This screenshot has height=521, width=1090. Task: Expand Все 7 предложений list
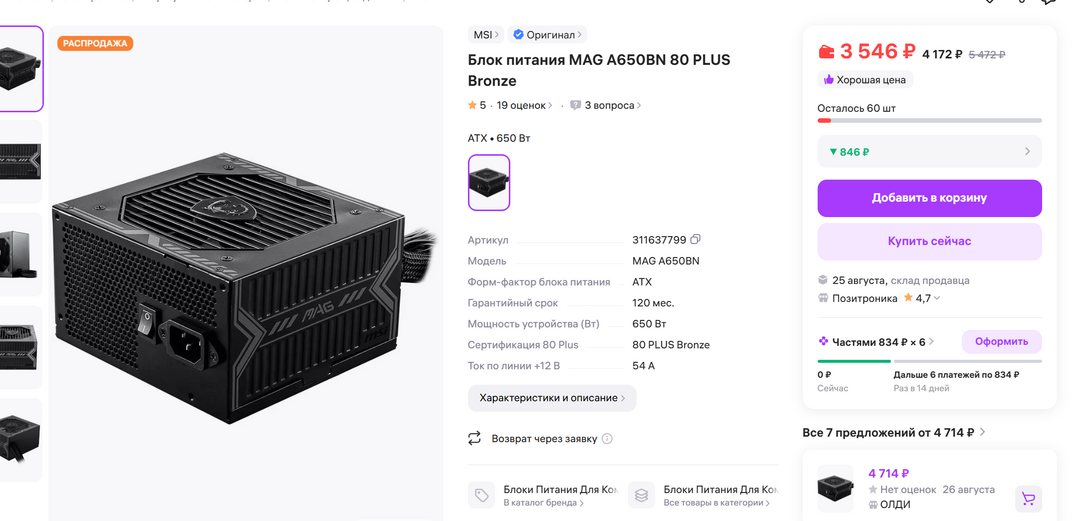click(x=894, y=433)
